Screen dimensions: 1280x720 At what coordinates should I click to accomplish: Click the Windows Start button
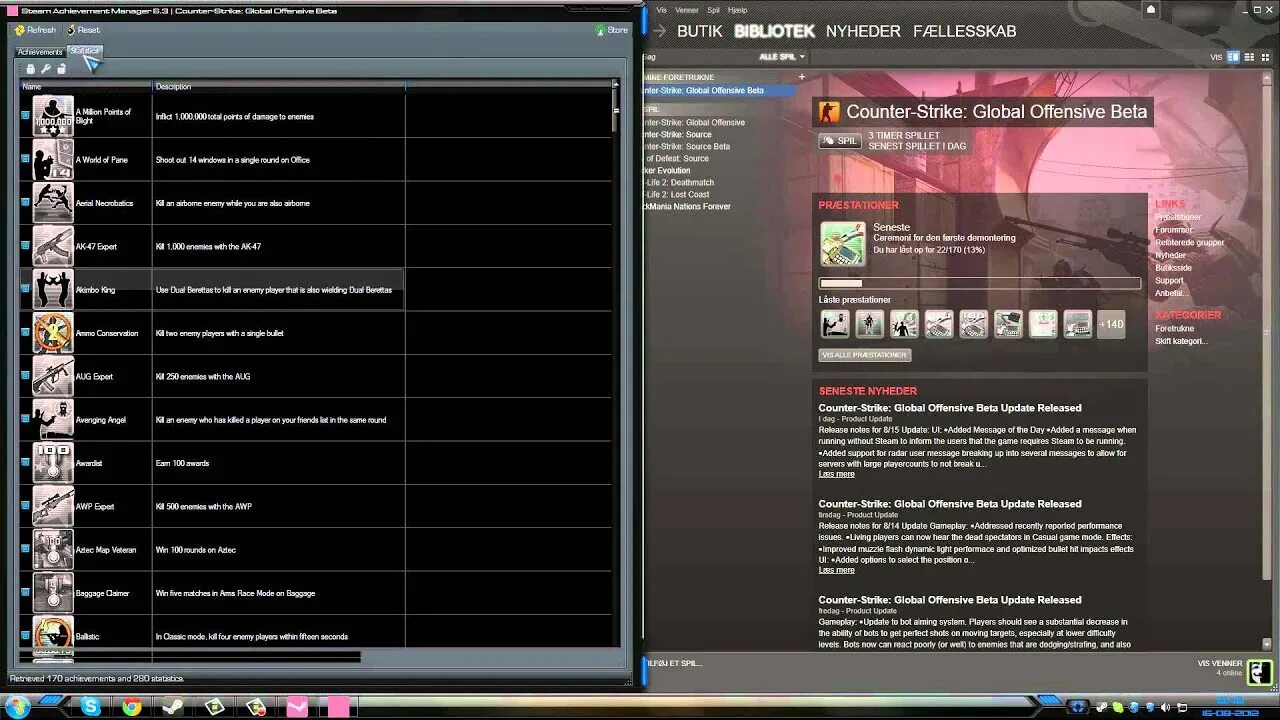click(17, 707)
